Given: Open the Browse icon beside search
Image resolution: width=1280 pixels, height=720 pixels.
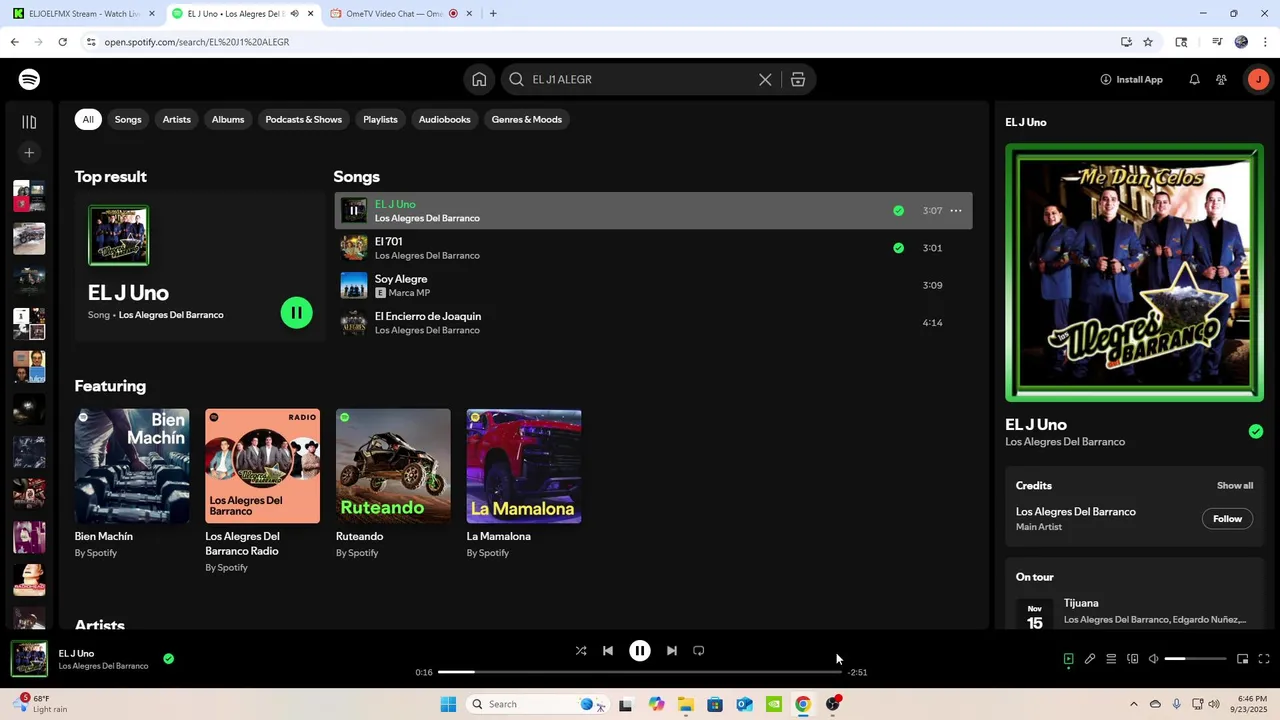Looking at the screenshot, I should point(798,79).
